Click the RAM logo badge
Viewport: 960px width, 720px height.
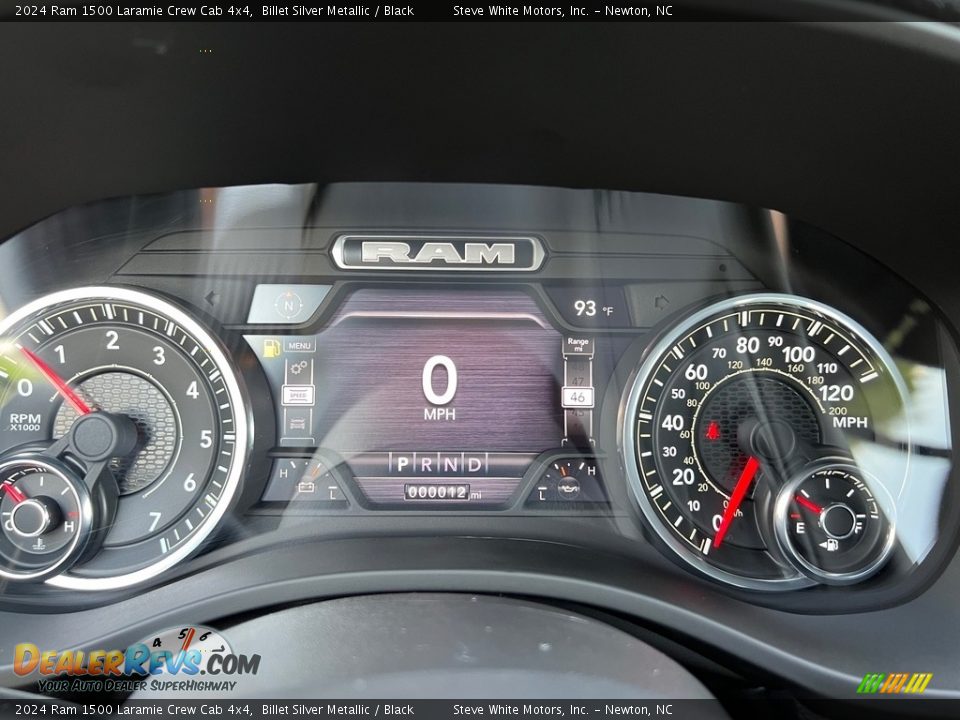[x=438, y=253]
